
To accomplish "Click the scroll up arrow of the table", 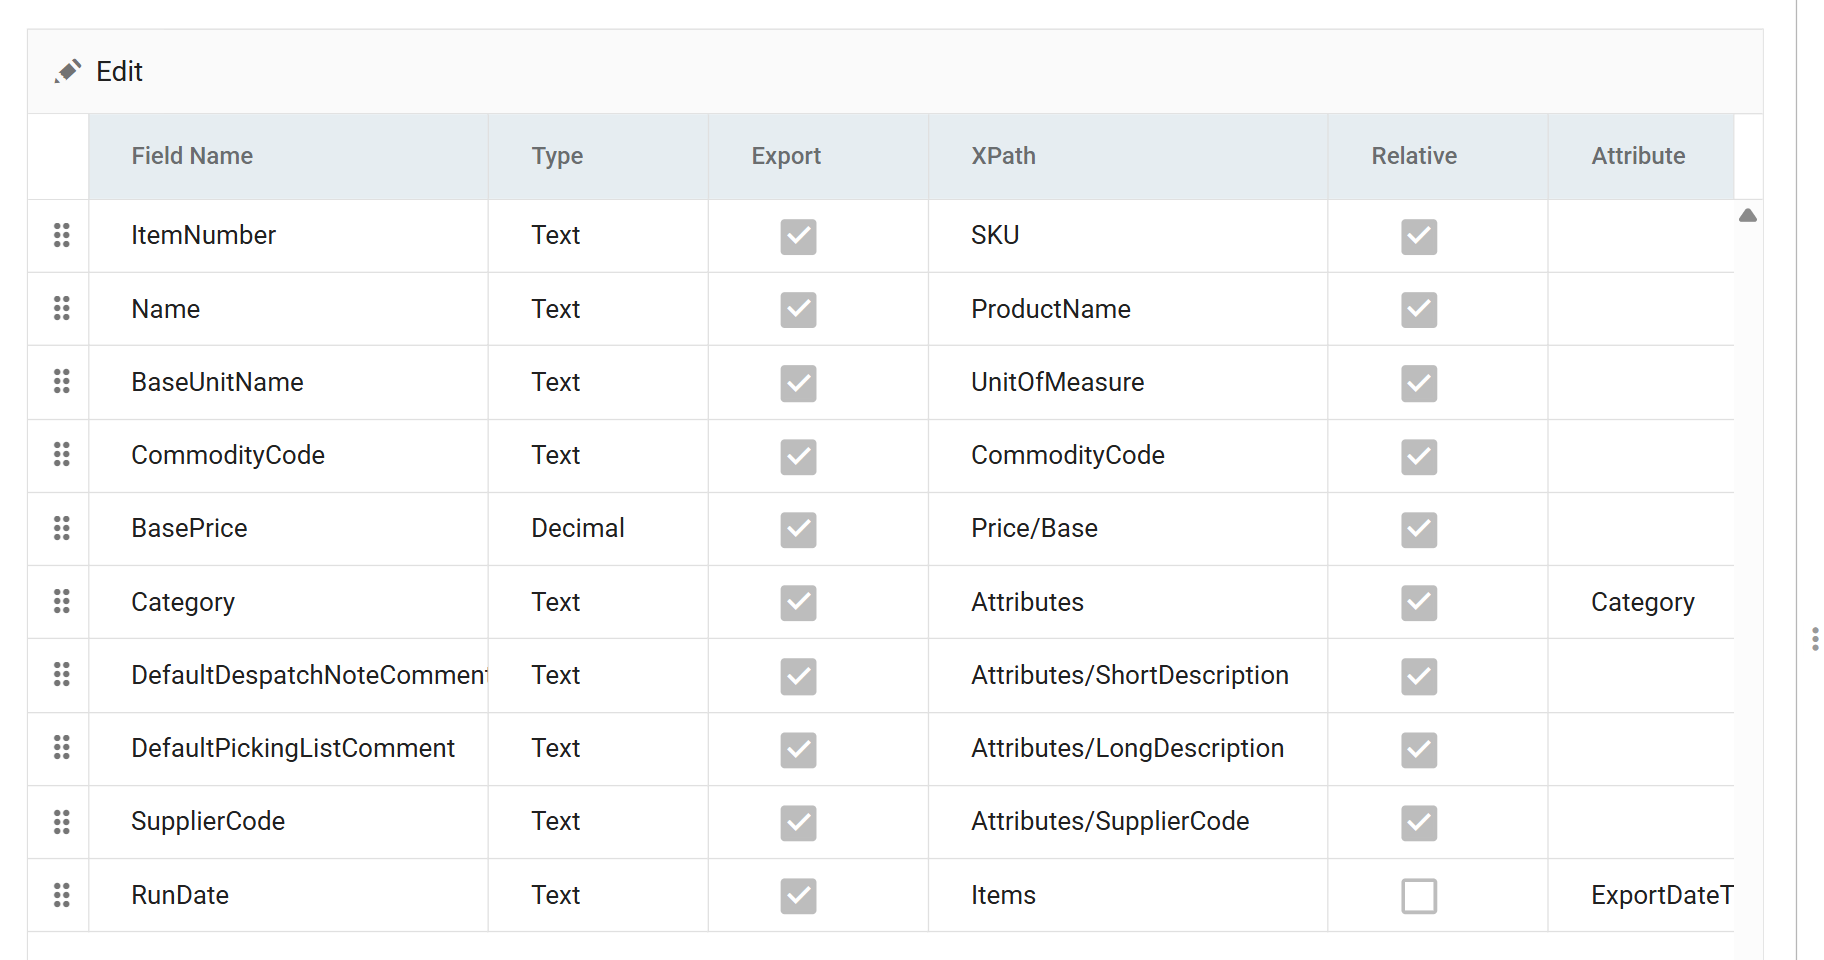I will [x=1747, y=215].
